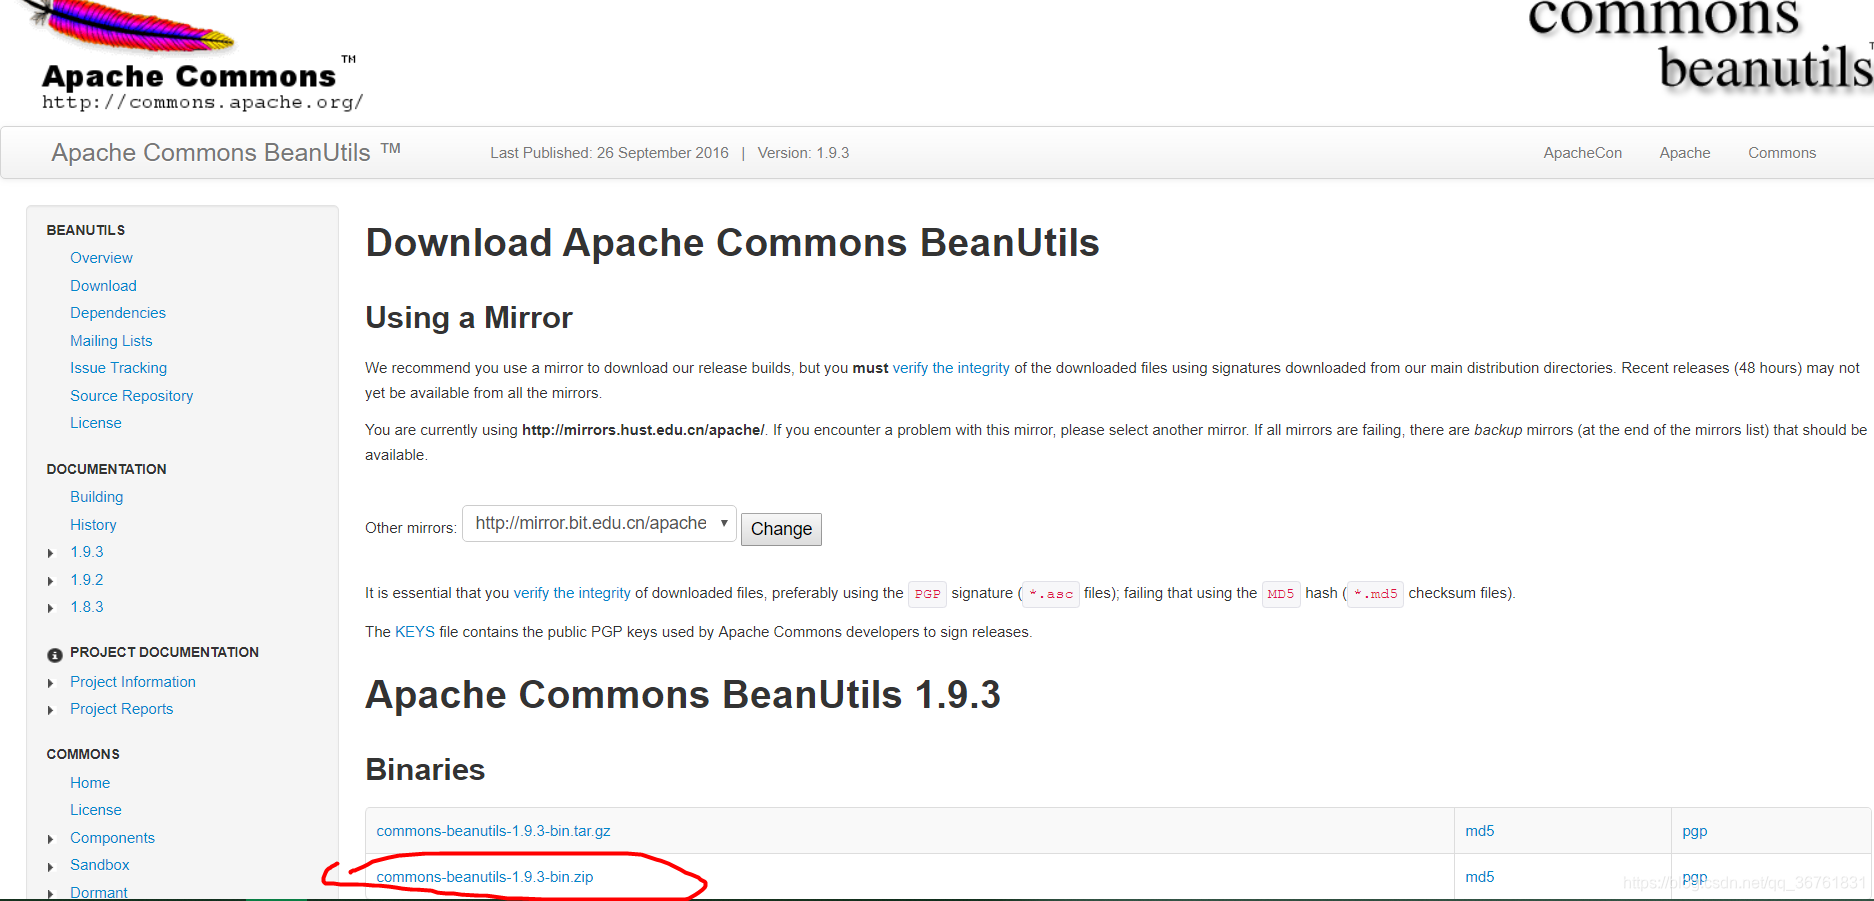Viewport: 1874px width, 901px height.
Task: Open the md5 checksum for the tar.gz binary
Action: tap(1479, 830)
